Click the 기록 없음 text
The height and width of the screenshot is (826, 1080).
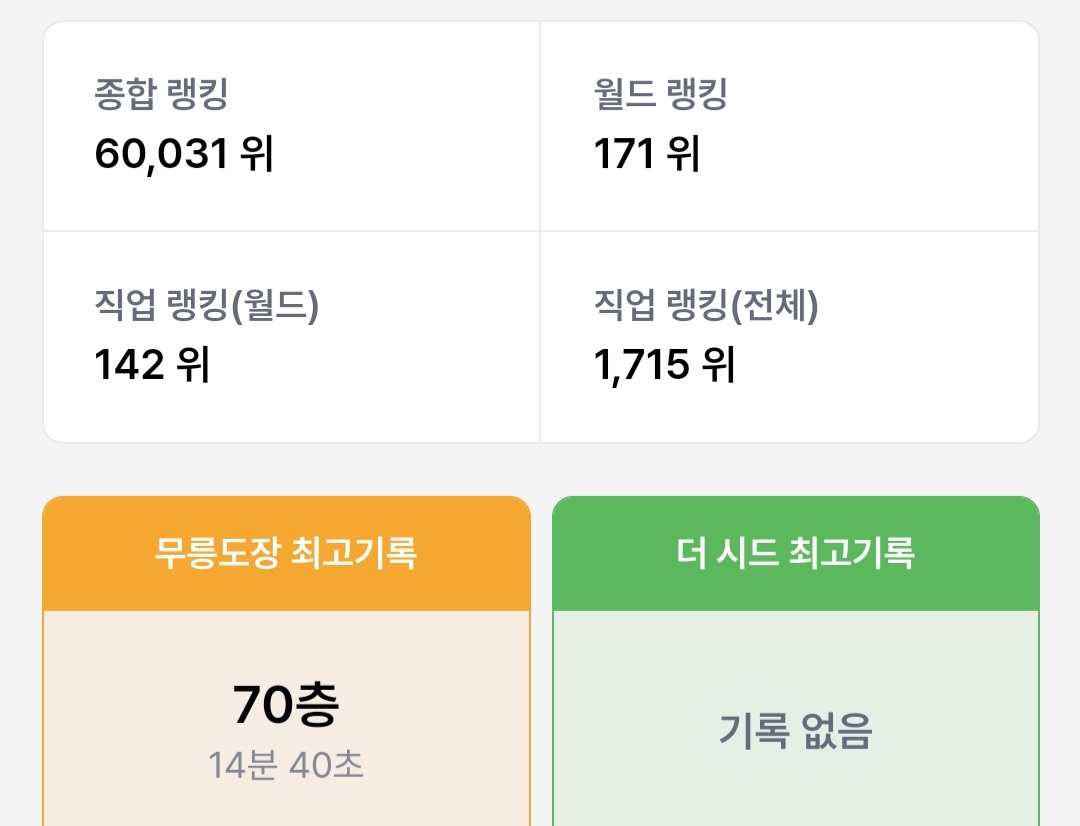(795, 731)
